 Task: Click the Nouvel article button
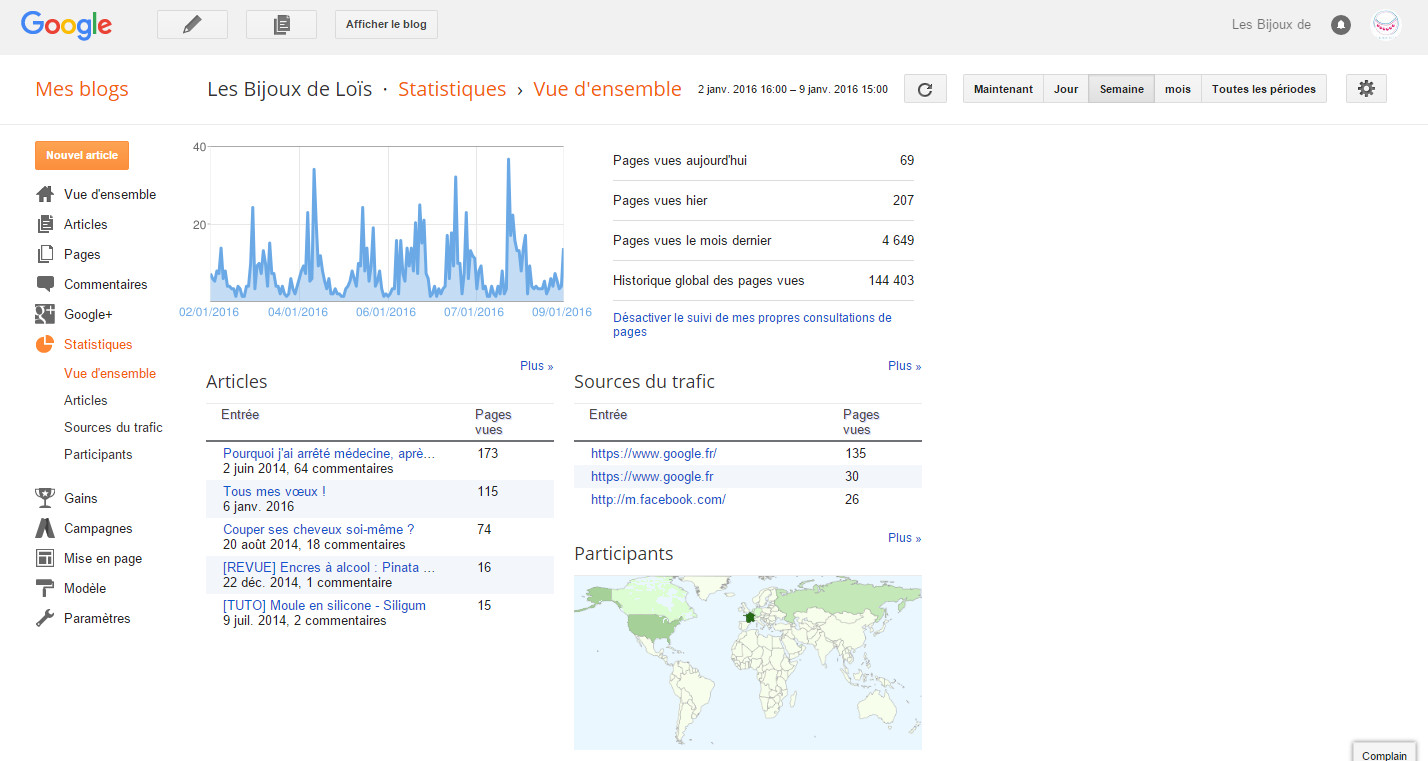[x=82, y=155]
